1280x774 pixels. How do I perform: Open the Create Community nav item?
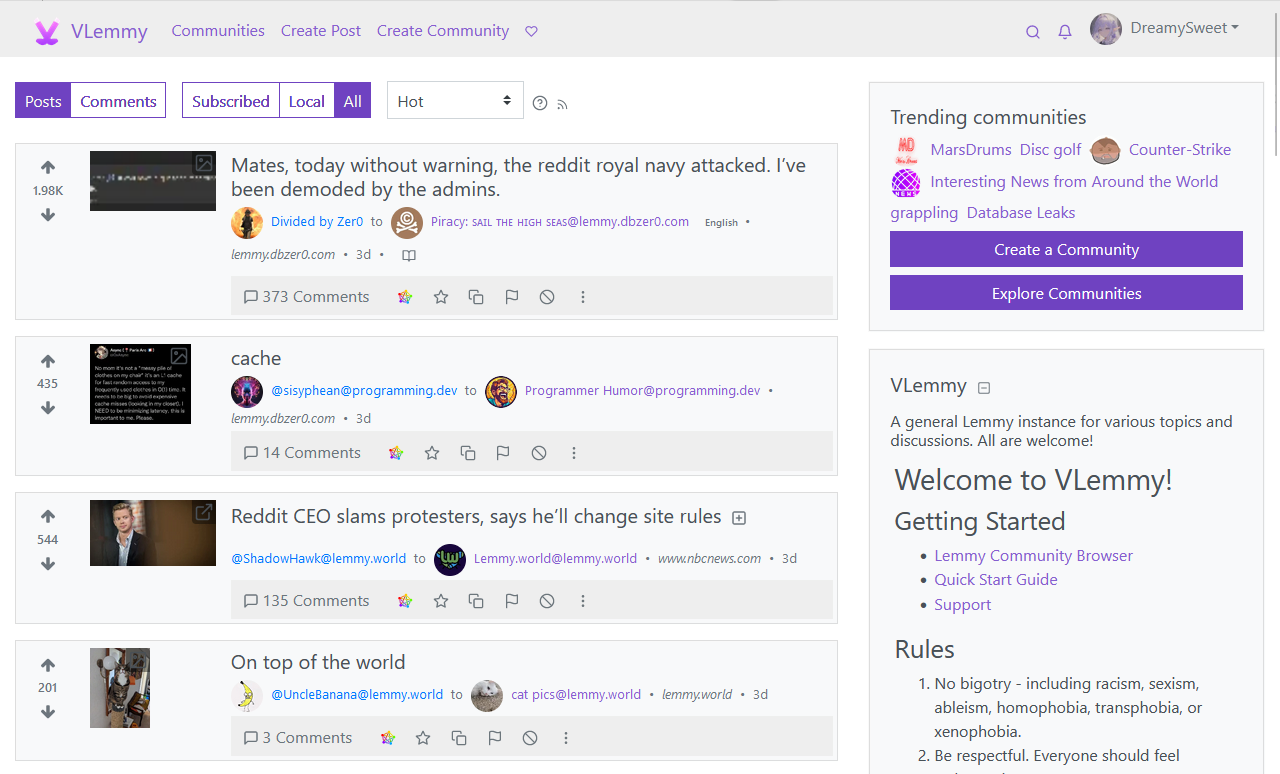tap(443, 31)
